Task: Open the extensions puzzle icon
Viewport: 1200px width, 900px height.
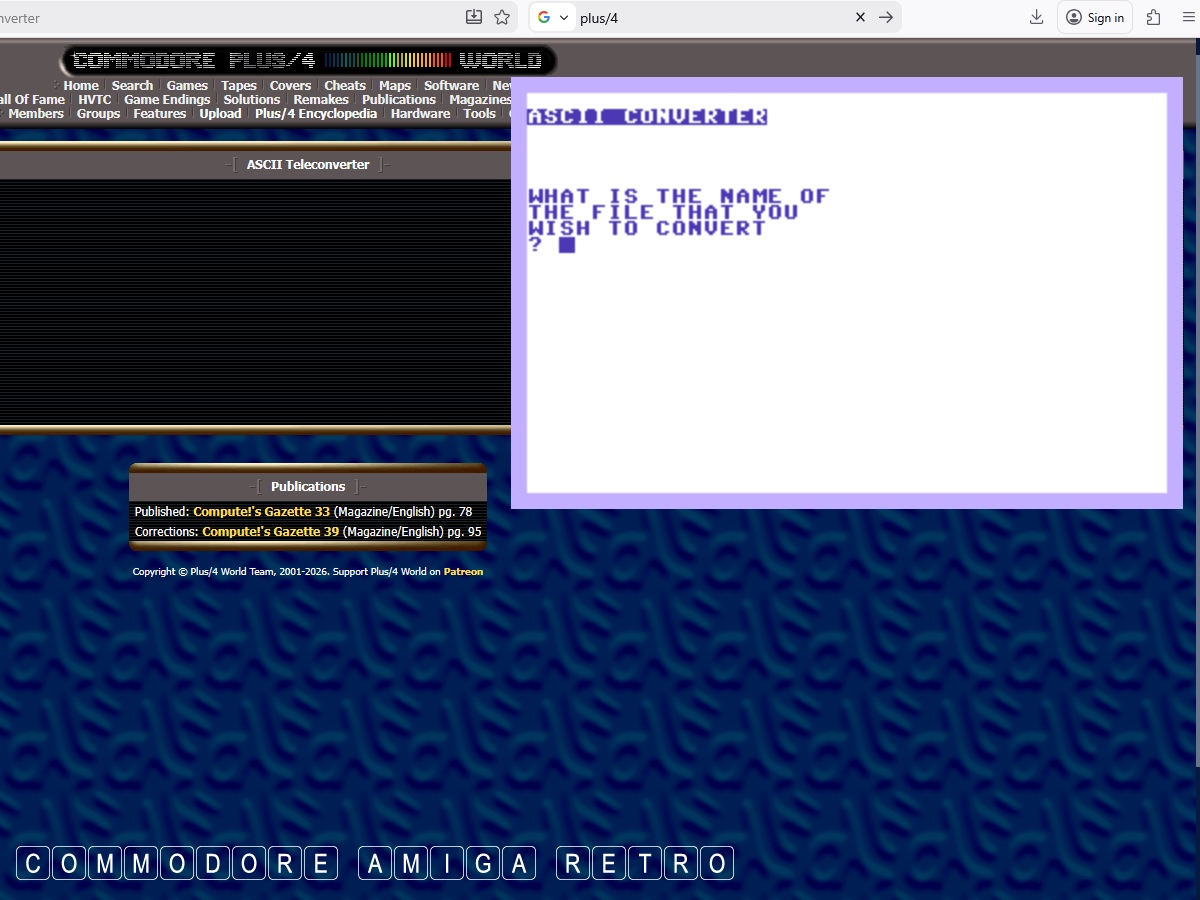Action: 1153,17
